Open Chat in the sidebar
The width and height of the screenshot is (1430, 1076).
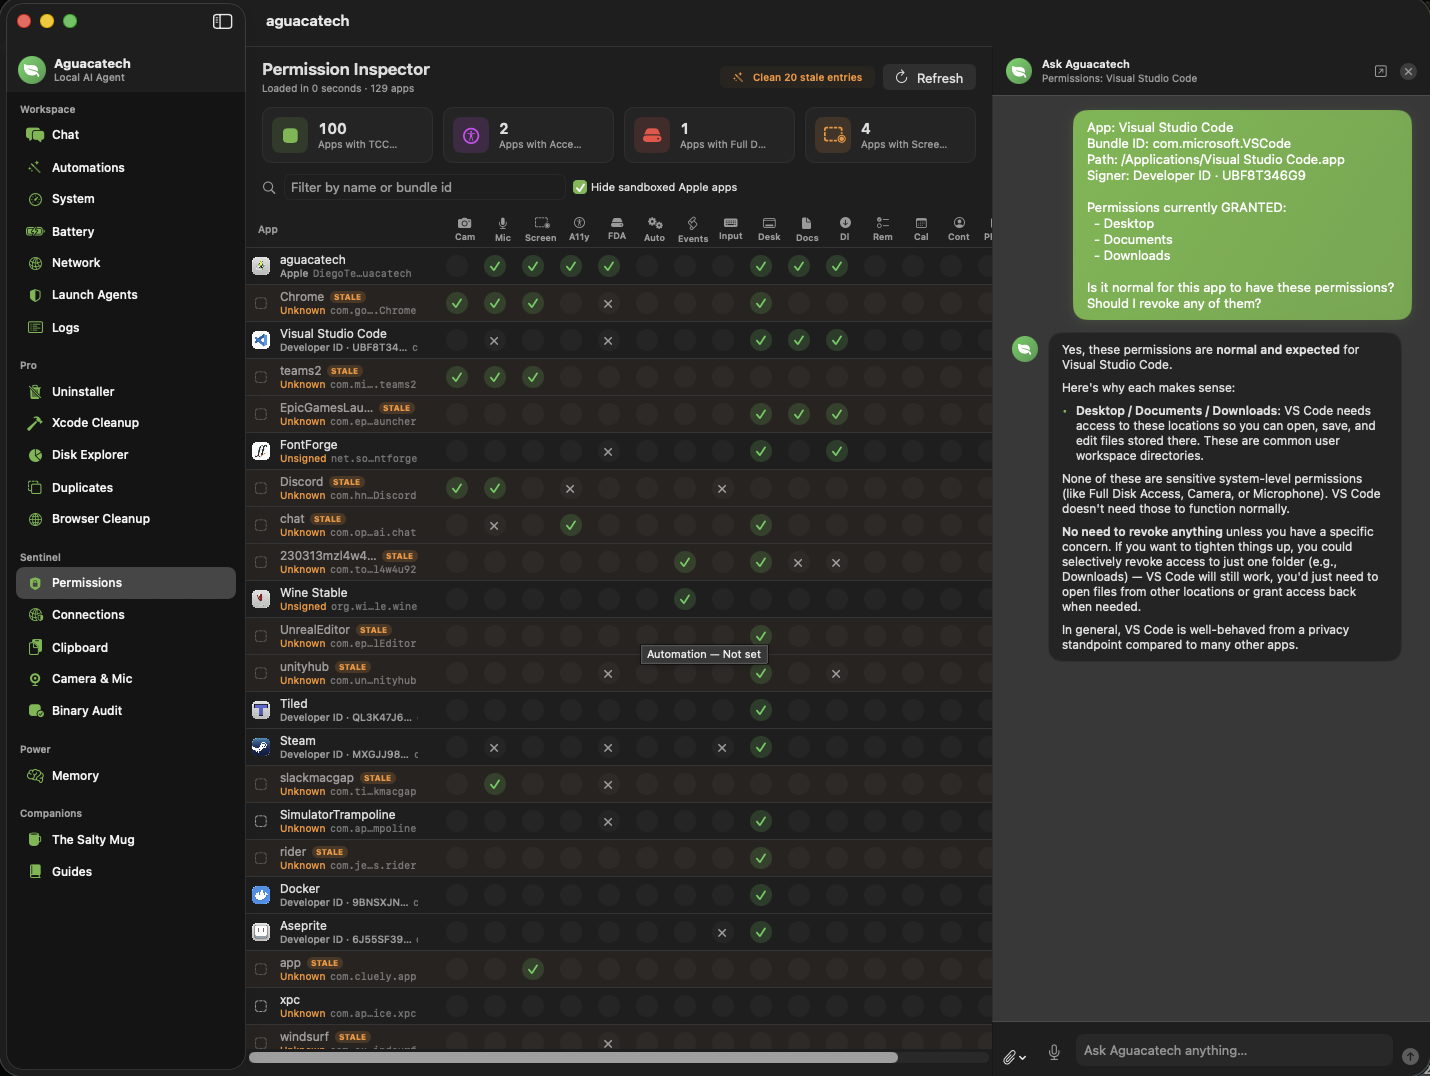point(126,135)
